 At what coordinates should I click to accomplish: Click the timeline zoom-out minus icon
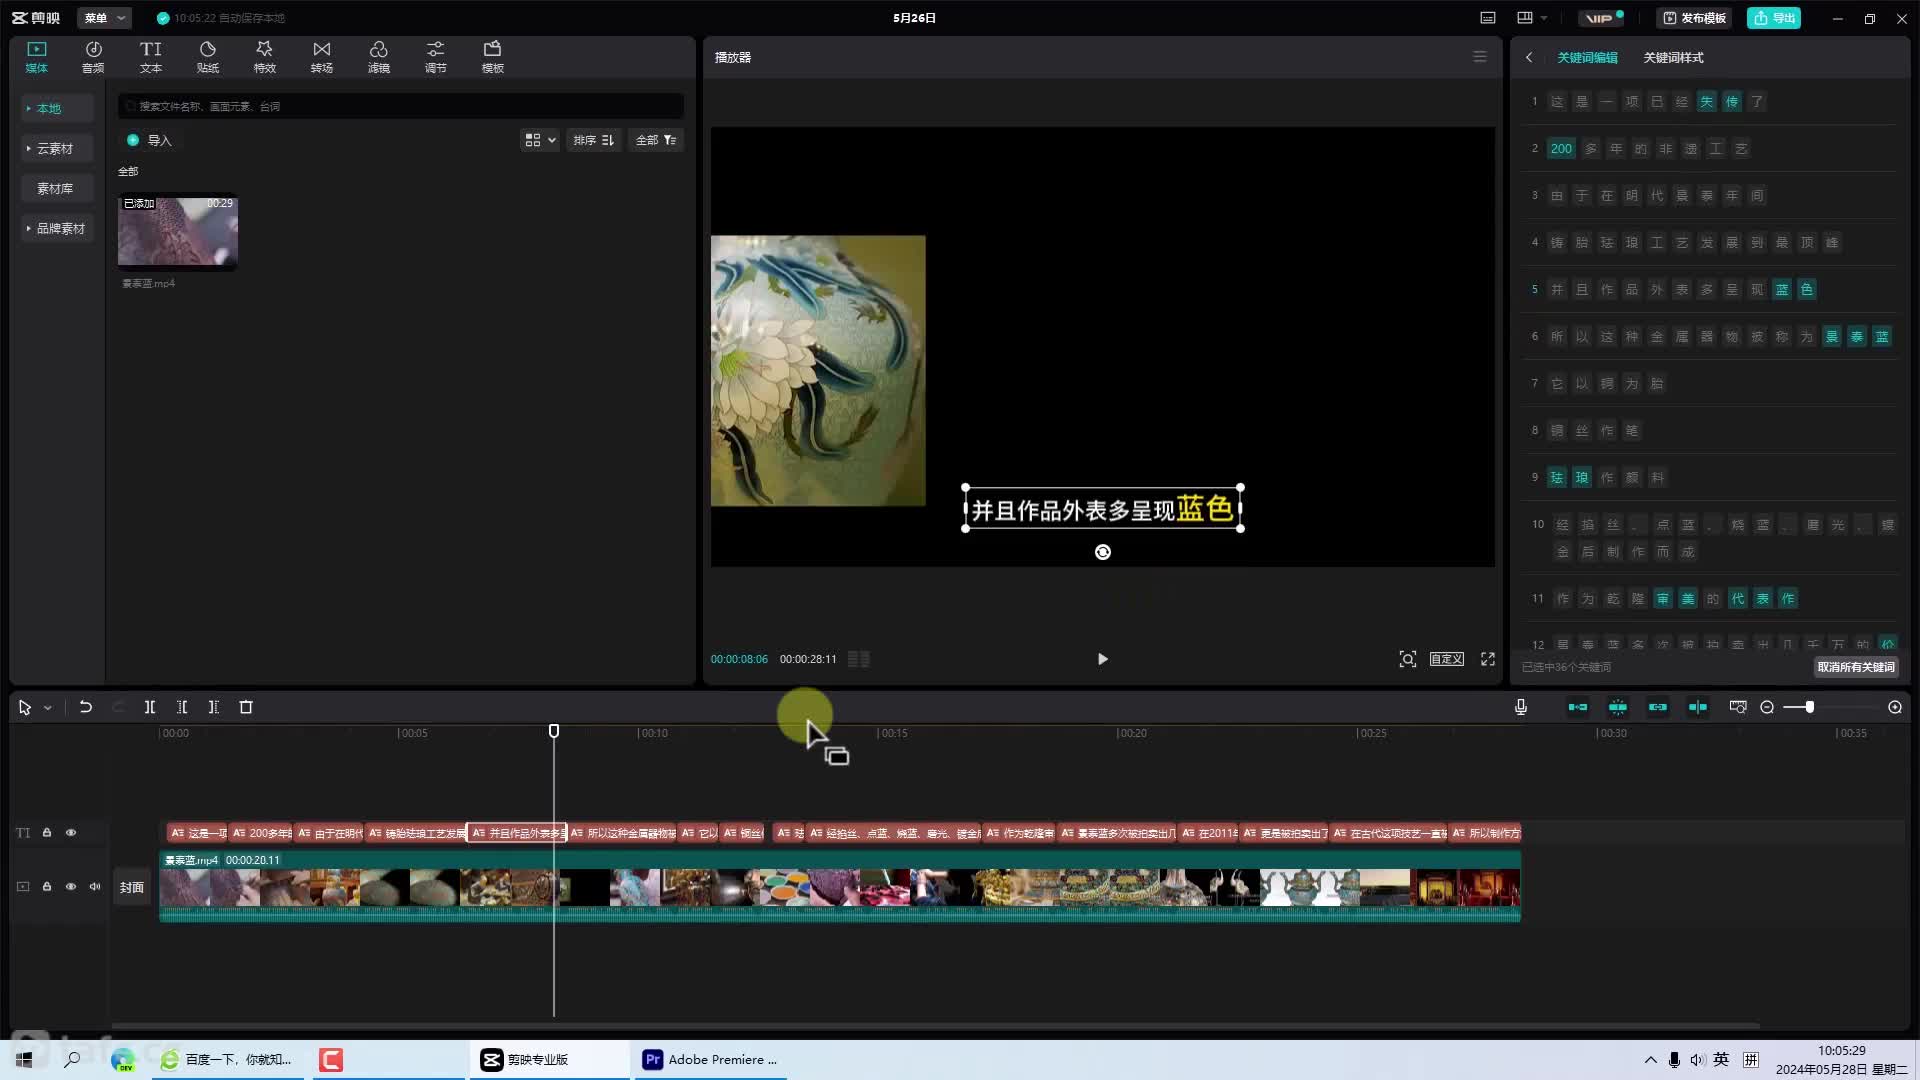tap(1767, 707)
